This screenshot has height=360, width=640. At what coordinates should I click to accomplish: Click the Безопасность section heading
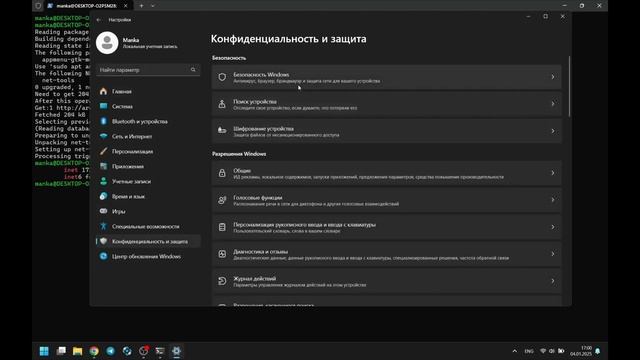(229, 58)
